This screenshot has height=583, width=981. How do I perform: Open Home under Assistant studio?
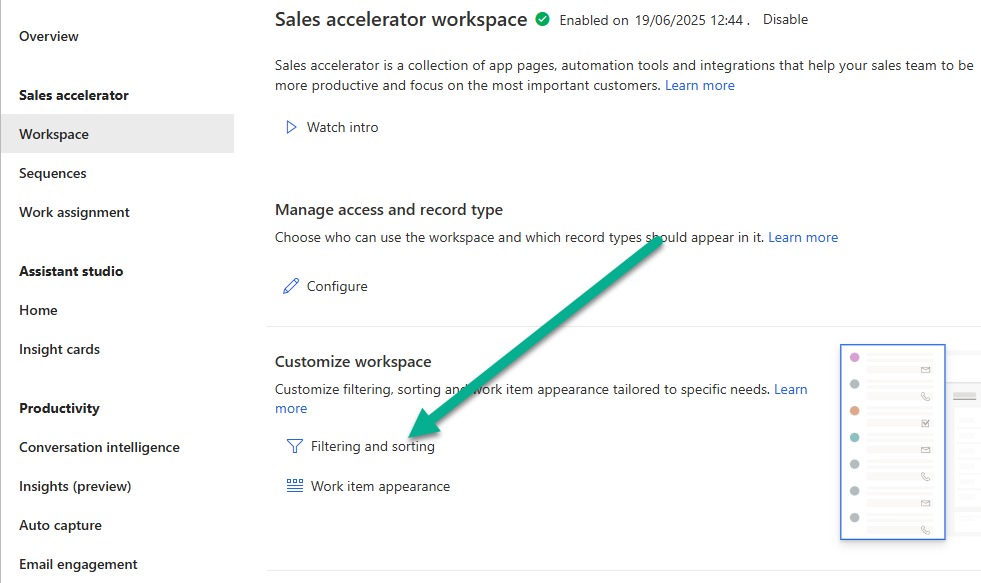[38, 310]
